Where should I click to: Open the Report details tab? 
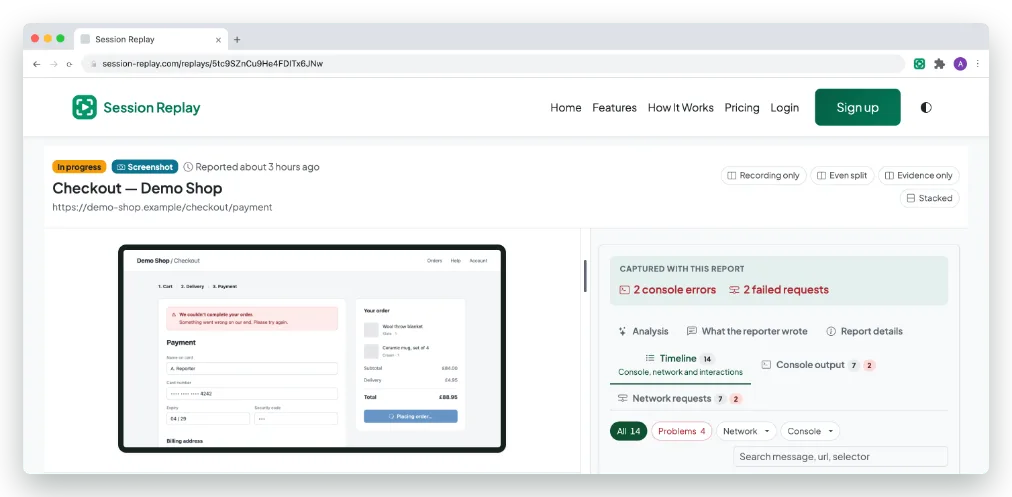(x=864, y=331)
